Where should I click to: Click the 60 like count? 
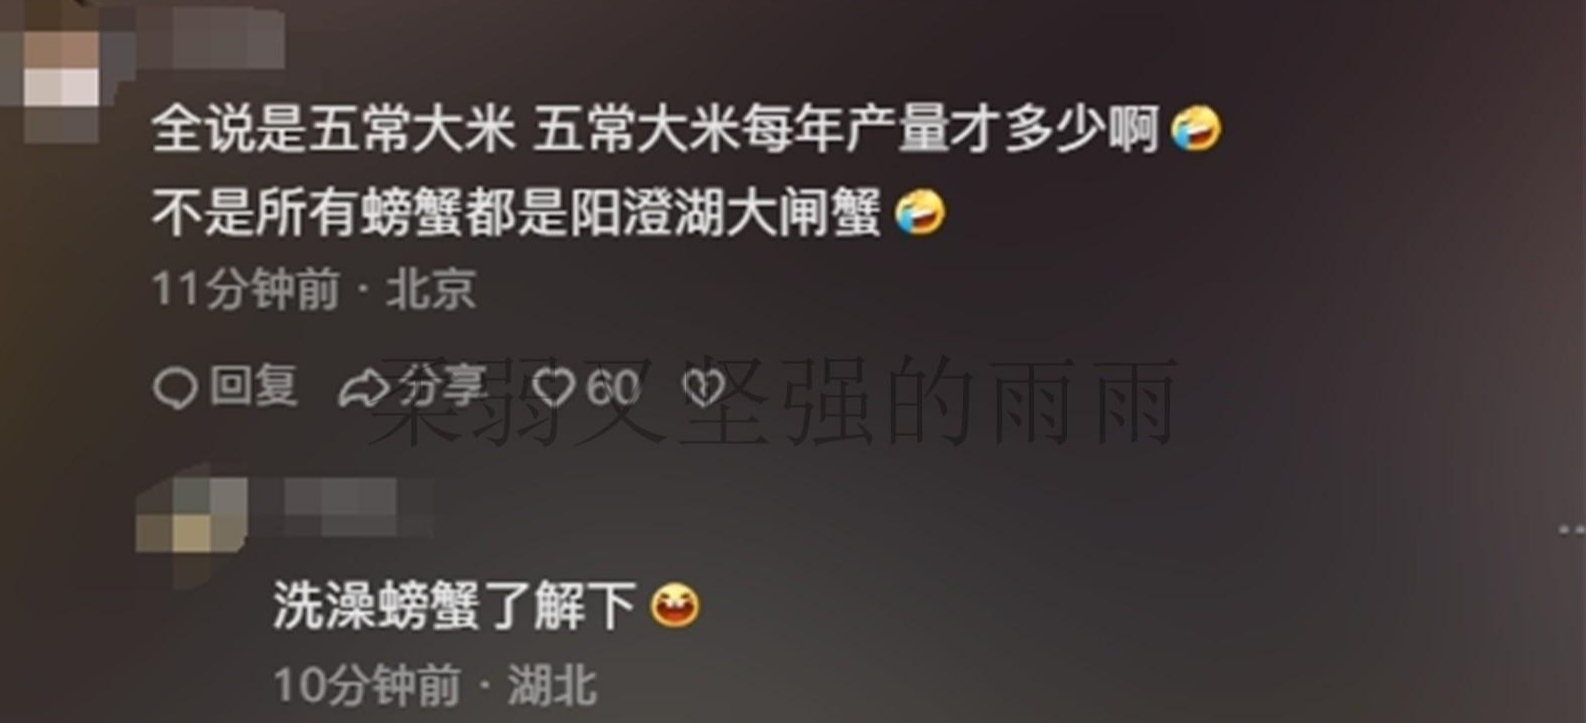pyautogui.click(x=612, y=387)
